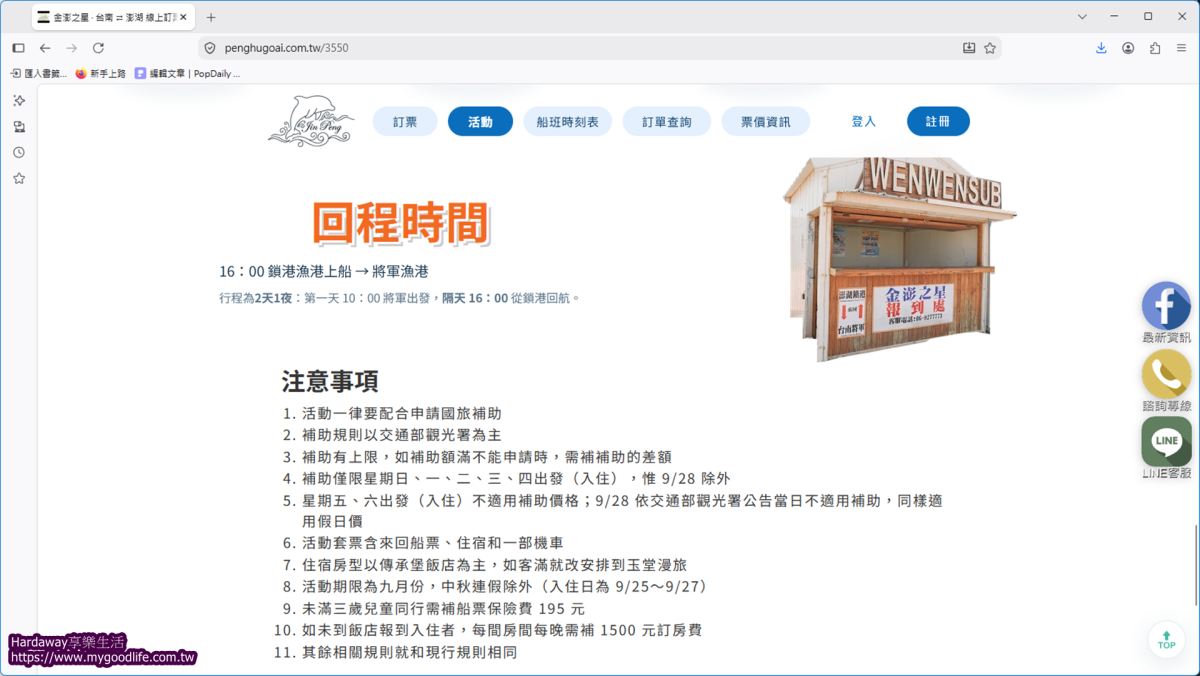
Task: Open the 匯入書籤 bookmark toolbar item
Action: (39, 73)
